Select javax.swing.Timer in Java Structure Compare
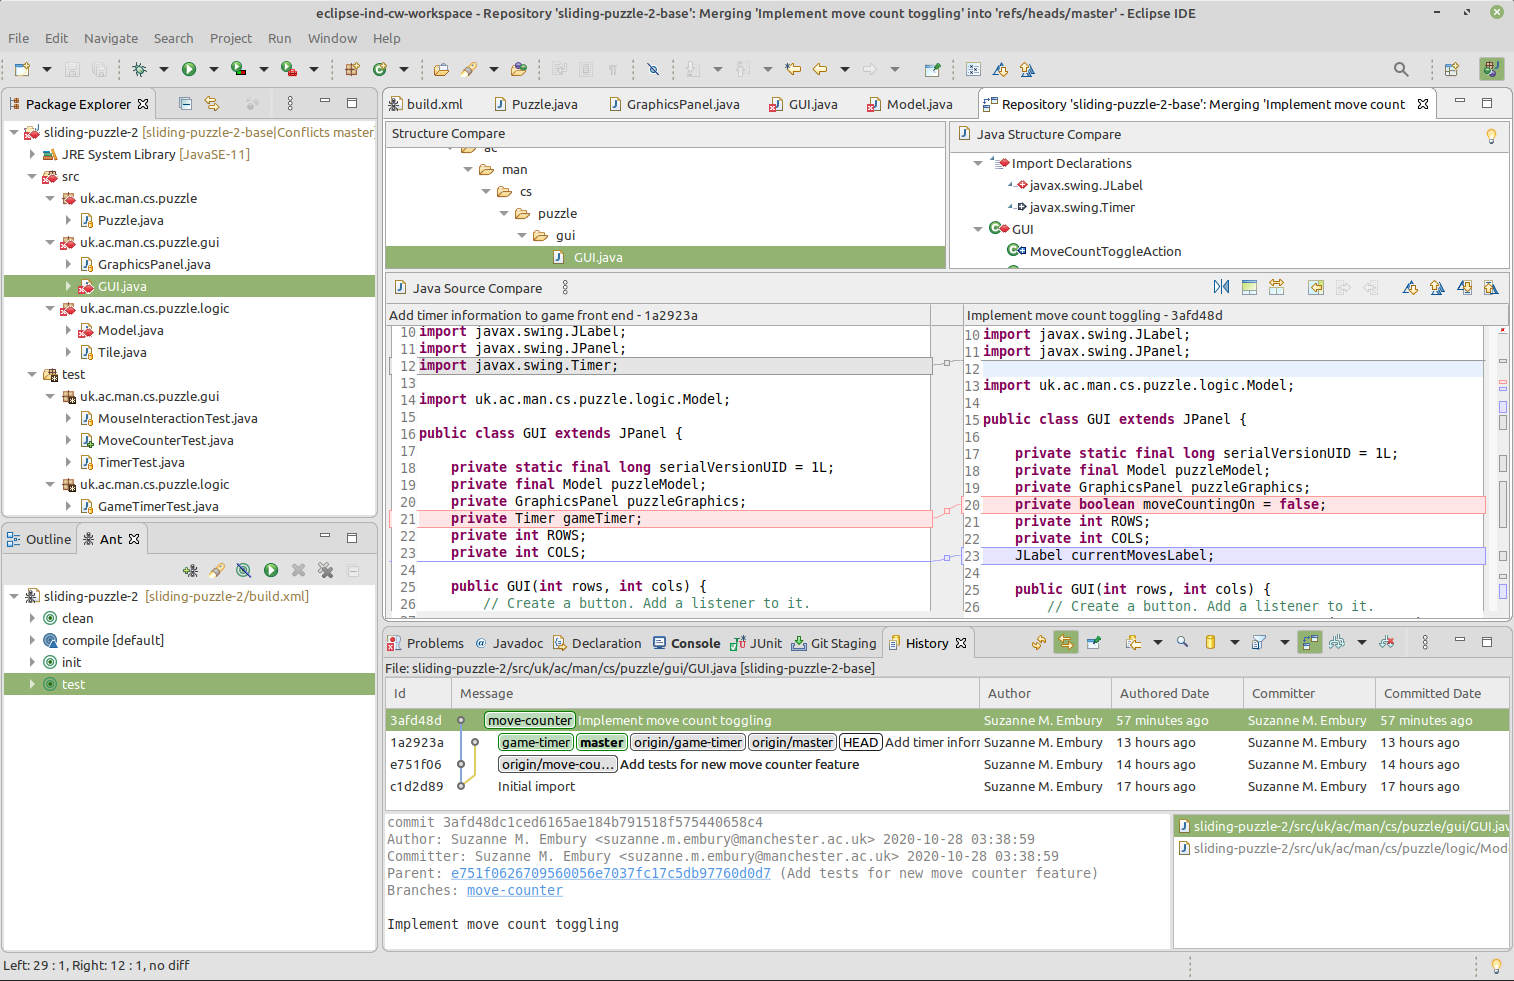This screenshot has width=1514, height=981. pos(1082,207)
